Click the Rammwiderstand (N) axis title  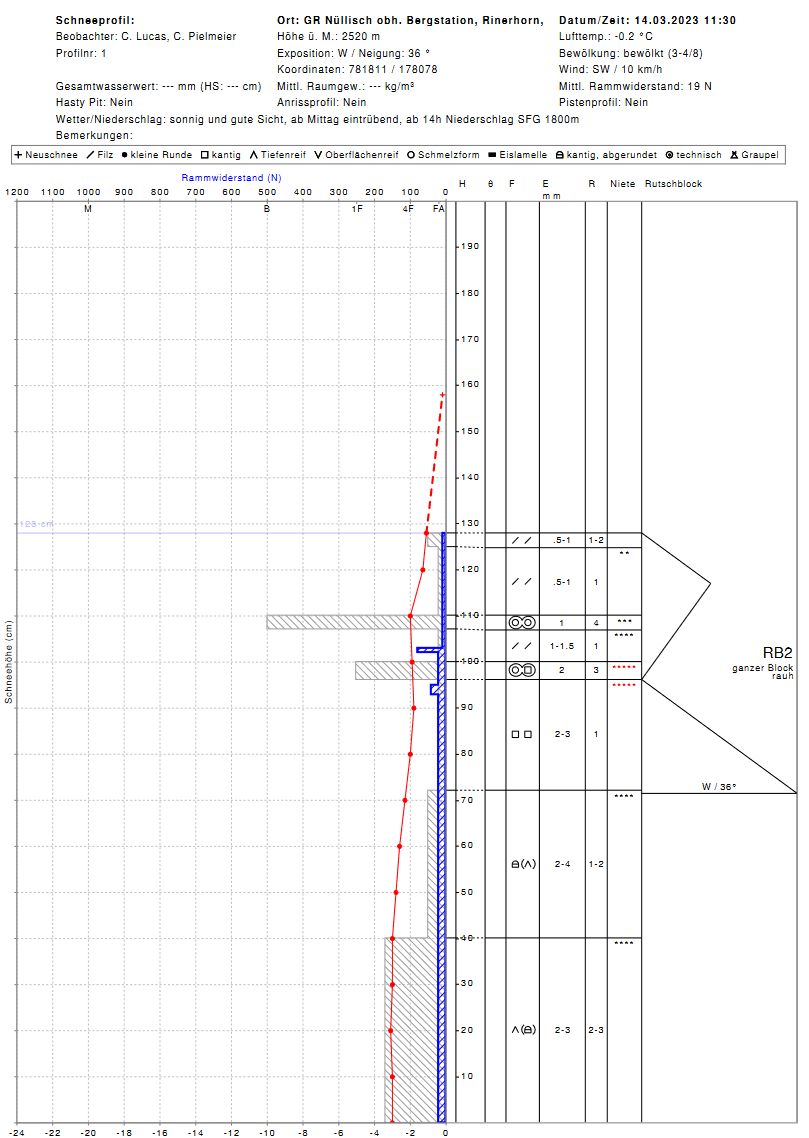(231, 177)
